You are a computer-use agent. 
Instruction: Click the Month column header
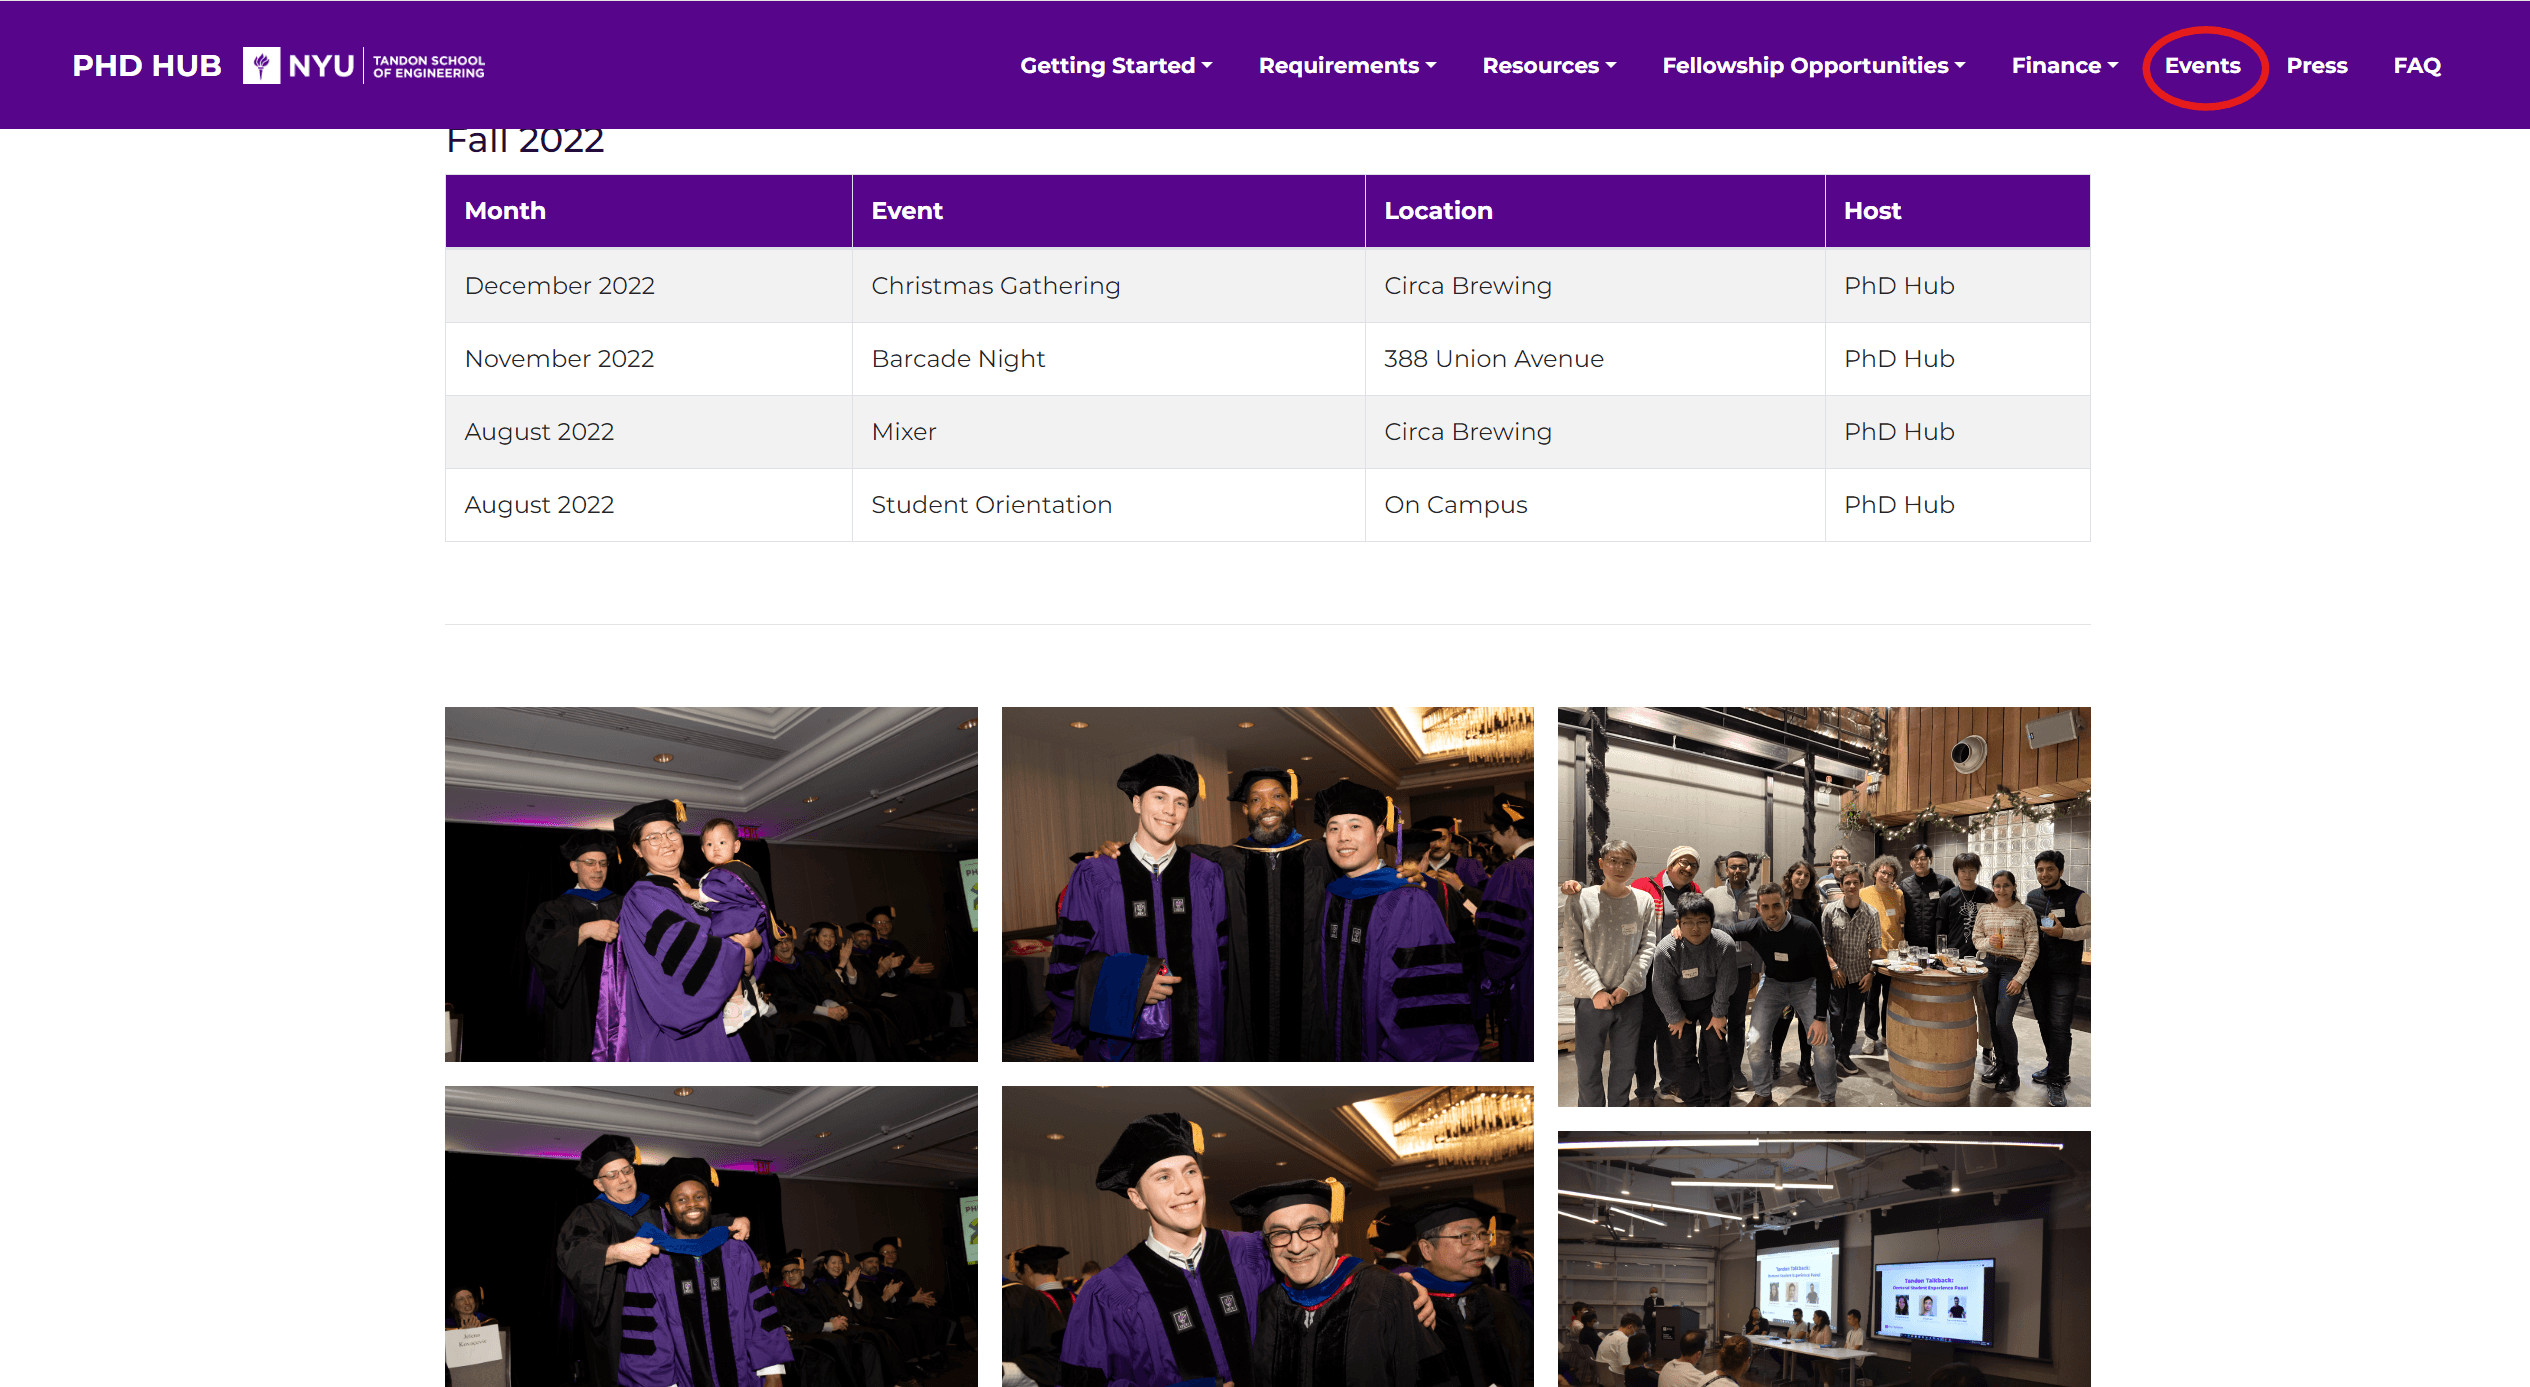(x=505, y=211)
